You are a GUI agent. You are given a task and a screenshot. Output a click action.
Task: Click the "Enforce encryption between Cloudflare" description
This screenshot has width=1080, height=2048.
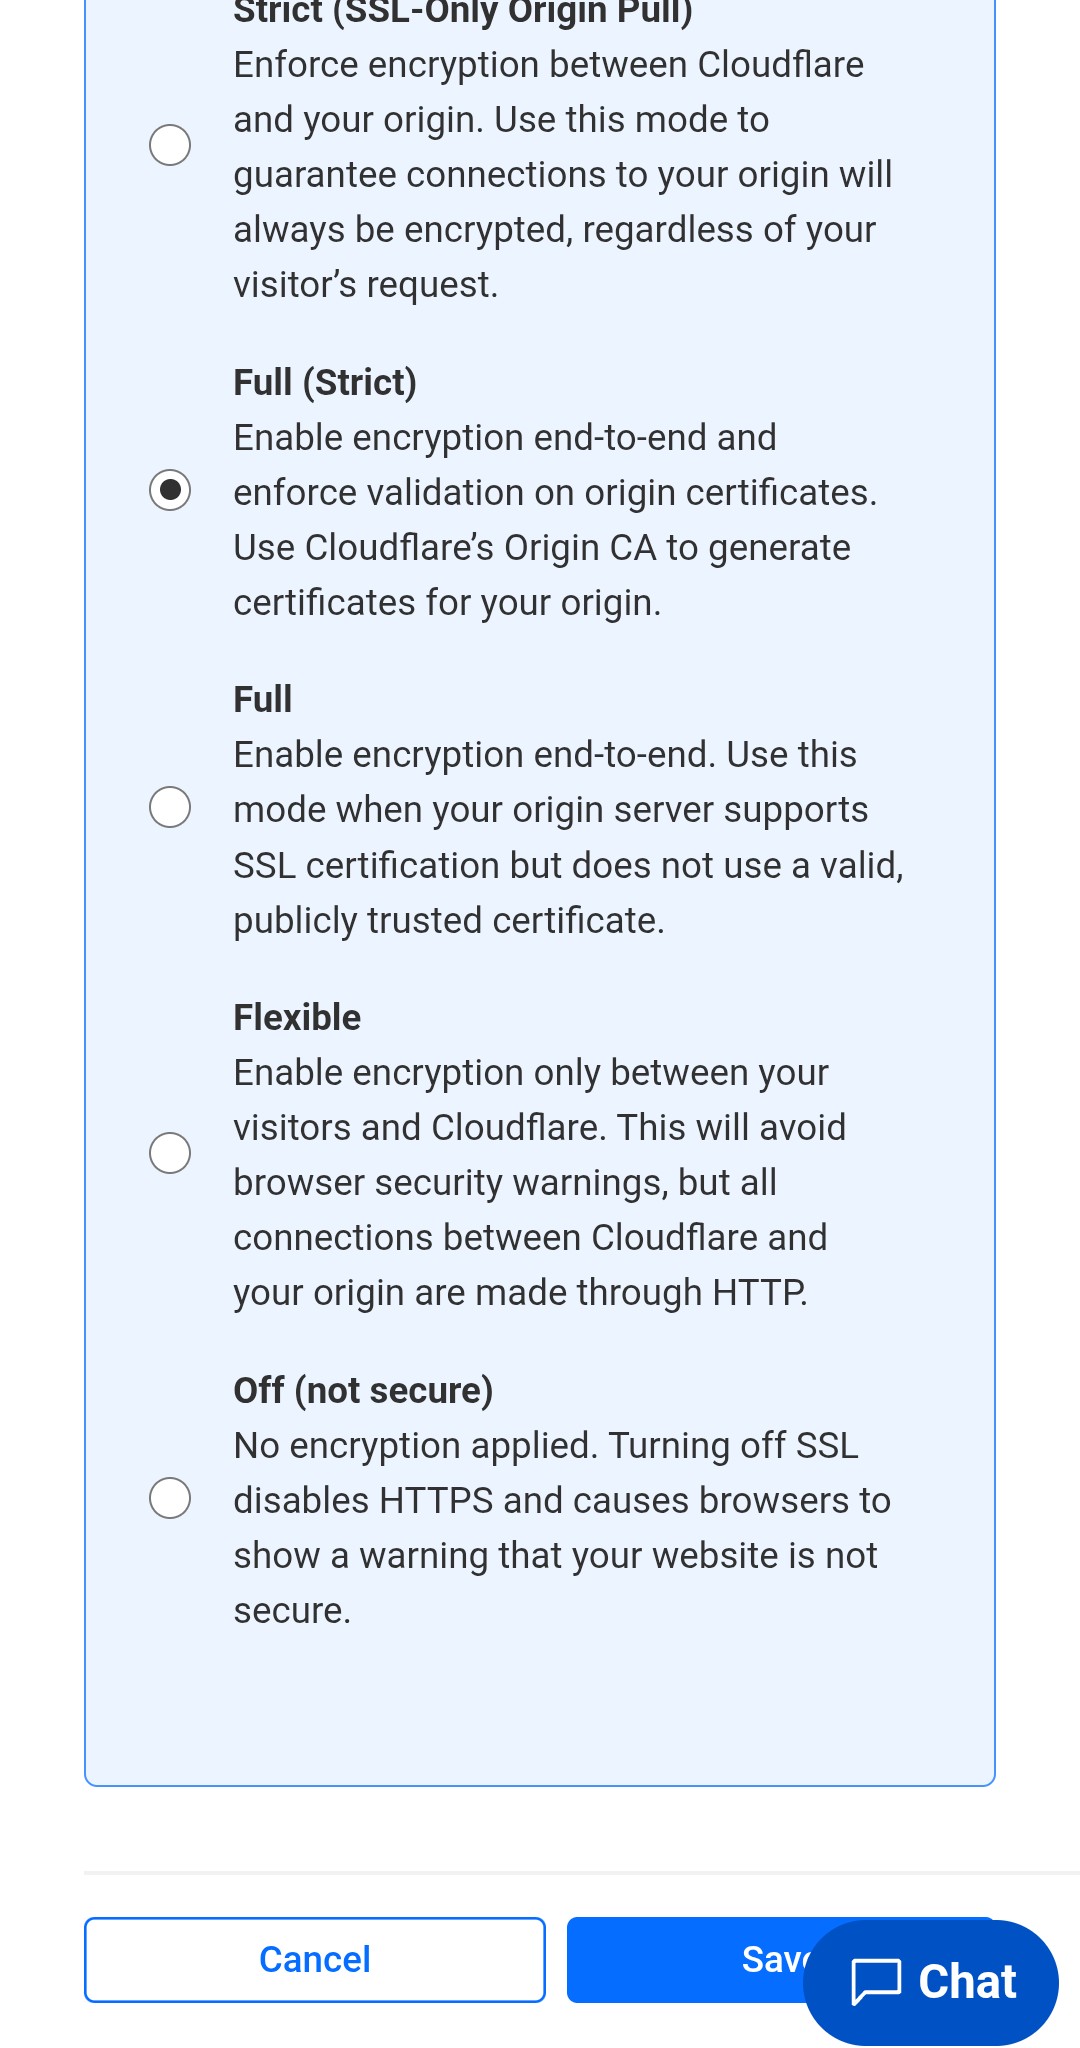[x=548, y=65]
